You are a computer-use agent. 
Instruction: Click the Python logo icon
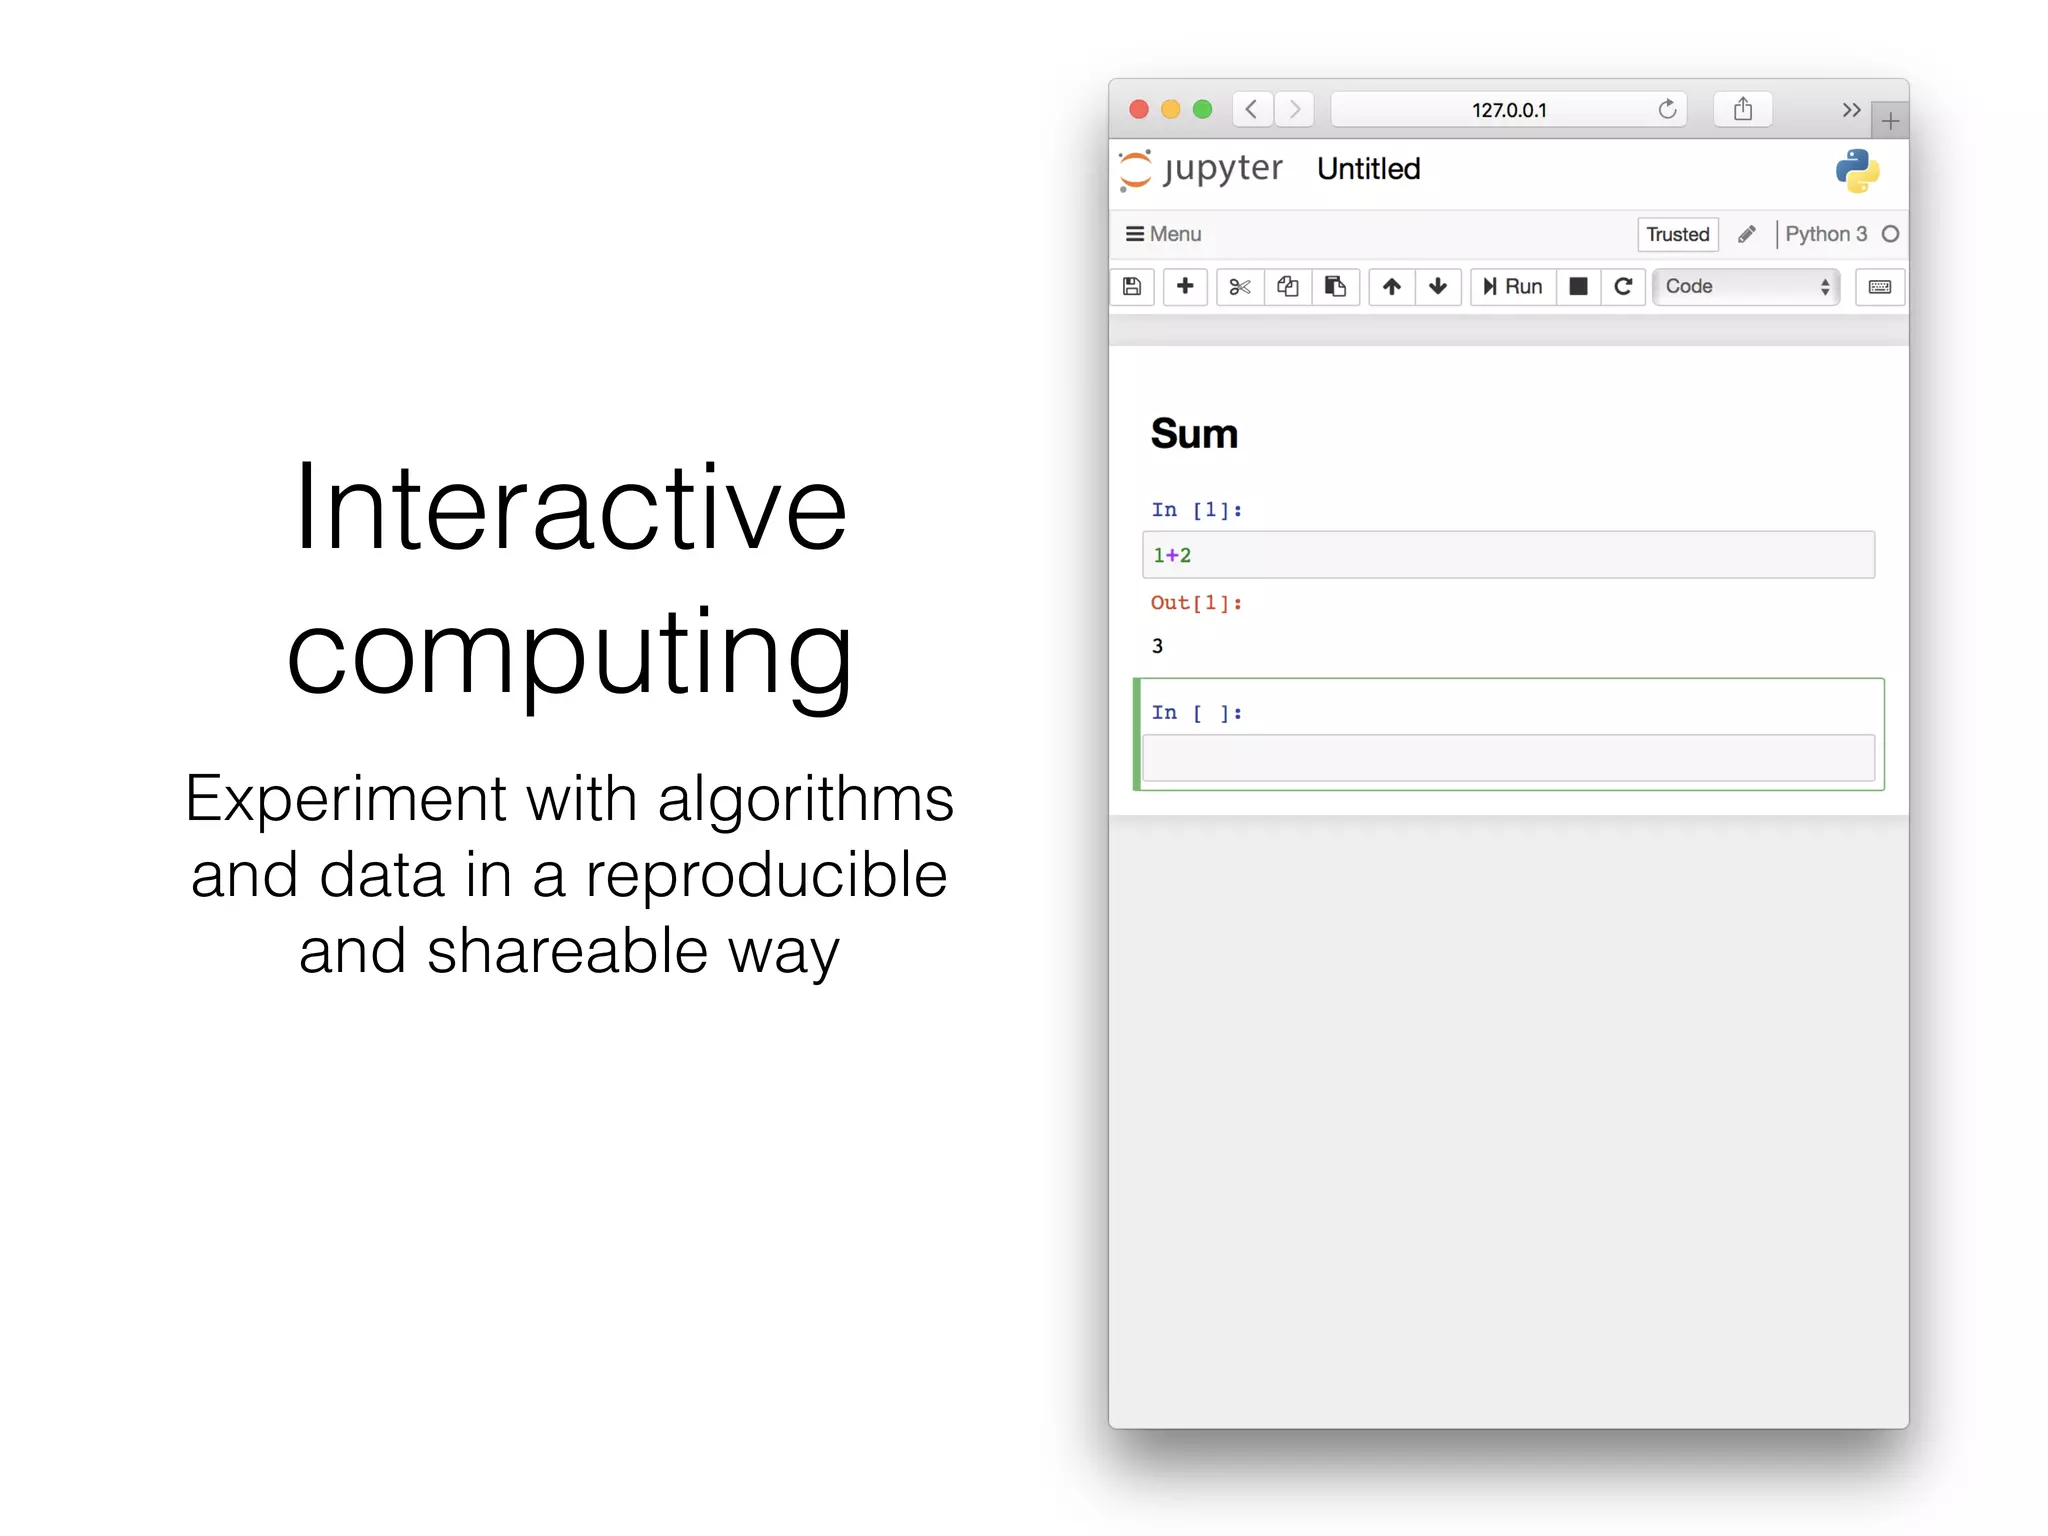tap(1857, 171)
